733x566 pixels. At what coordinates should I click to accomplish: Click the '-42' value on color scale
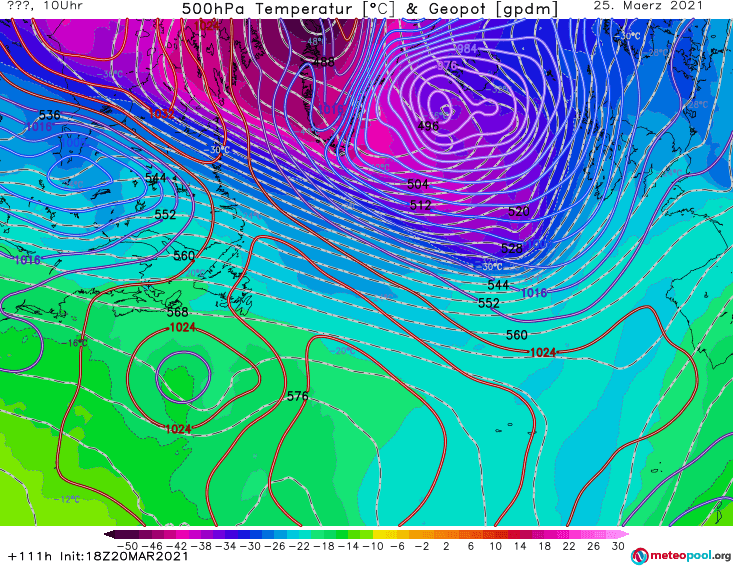pos(176,546)
